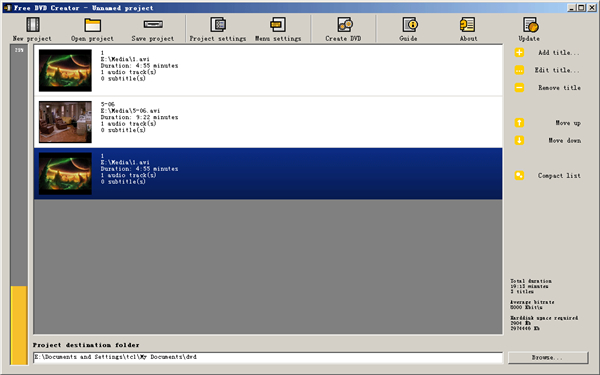This screenshot has width=600, height=375.
Task: Click the Move up label
Action: [x=568, y=123]
